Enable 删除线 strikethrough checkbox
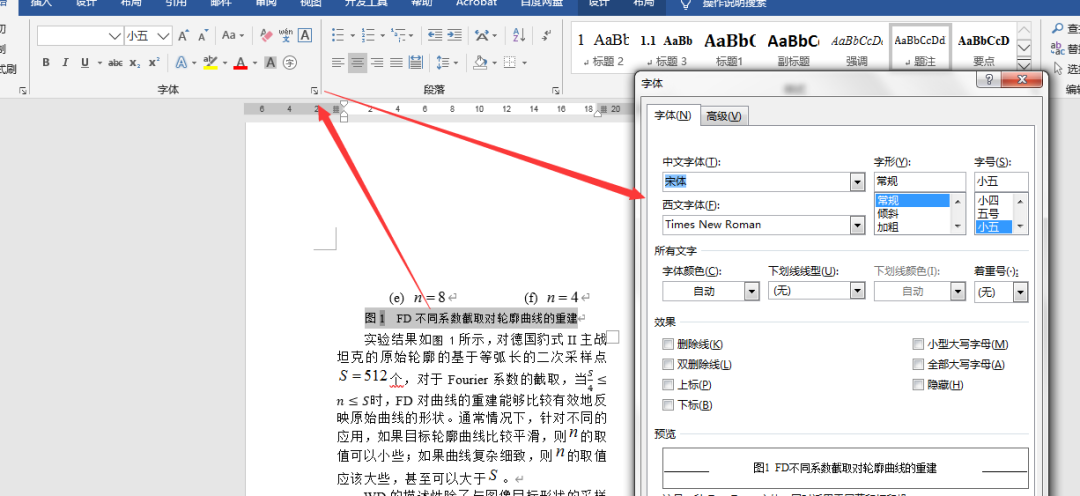The image size is (1080, 496). coord(667,344)
